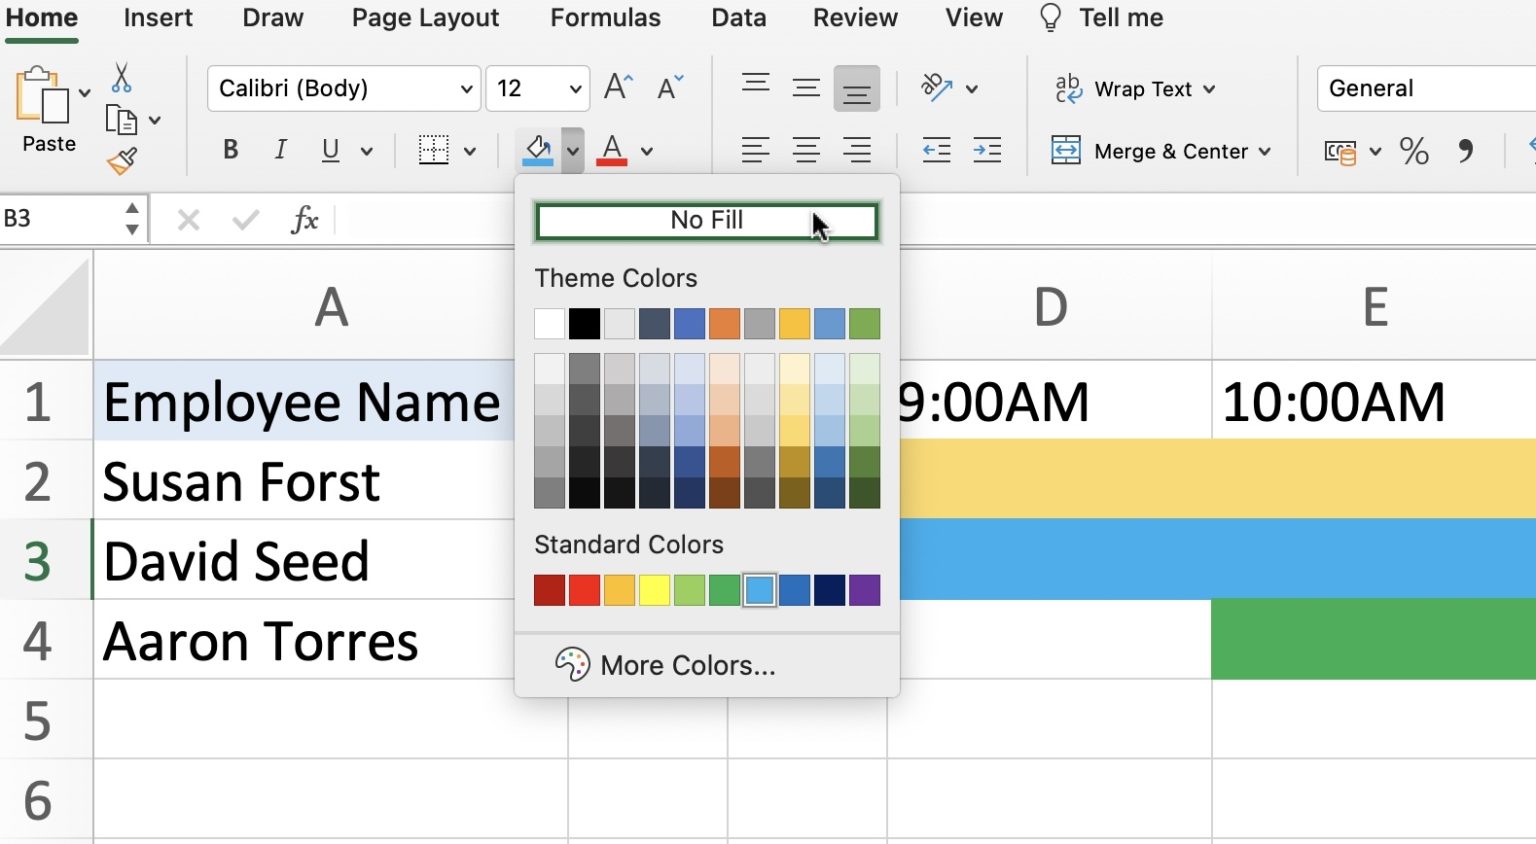Apply italic formatting

(x=280, y=150)
